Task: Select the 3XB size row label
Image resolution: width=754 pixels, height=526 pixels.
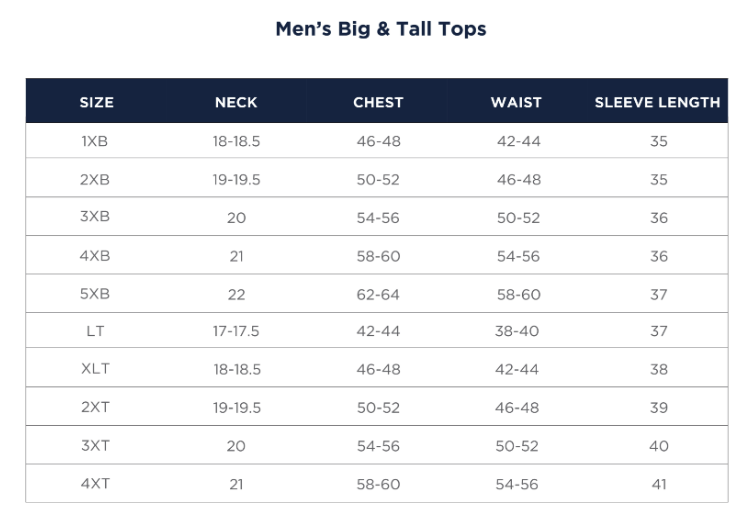Action: (95, 217)
